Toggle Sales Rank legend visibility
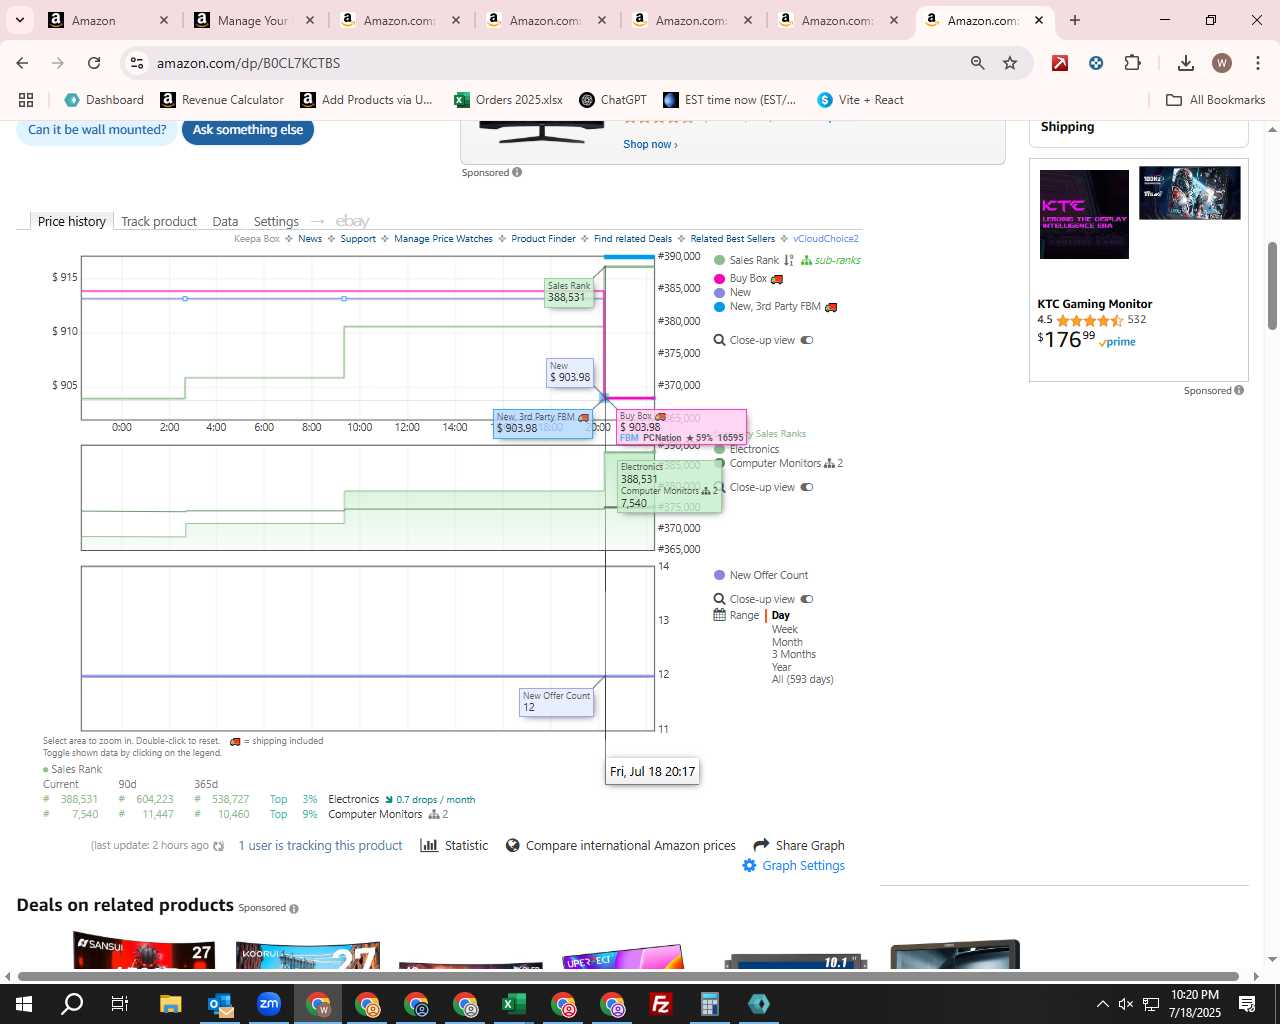Image resolution: width=1280 pixels, height=1024 pixels. coord(746,260)
